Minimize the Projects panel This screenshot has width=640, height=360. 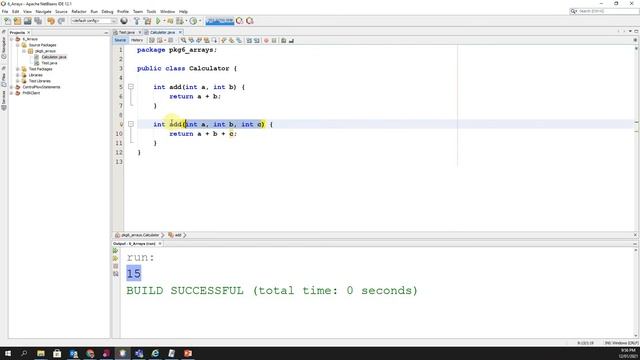[106, 33]
